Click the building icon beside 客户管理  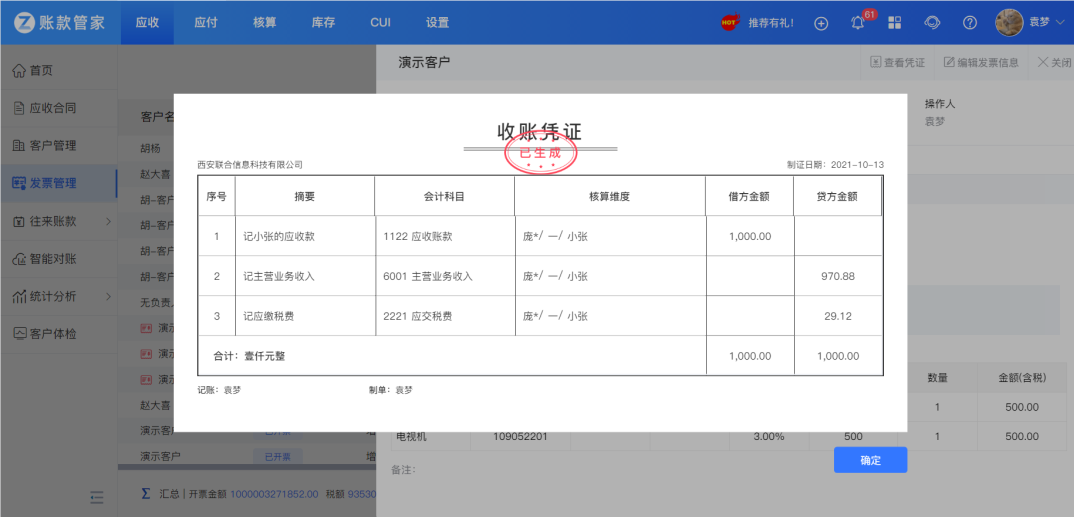[19, 145]
